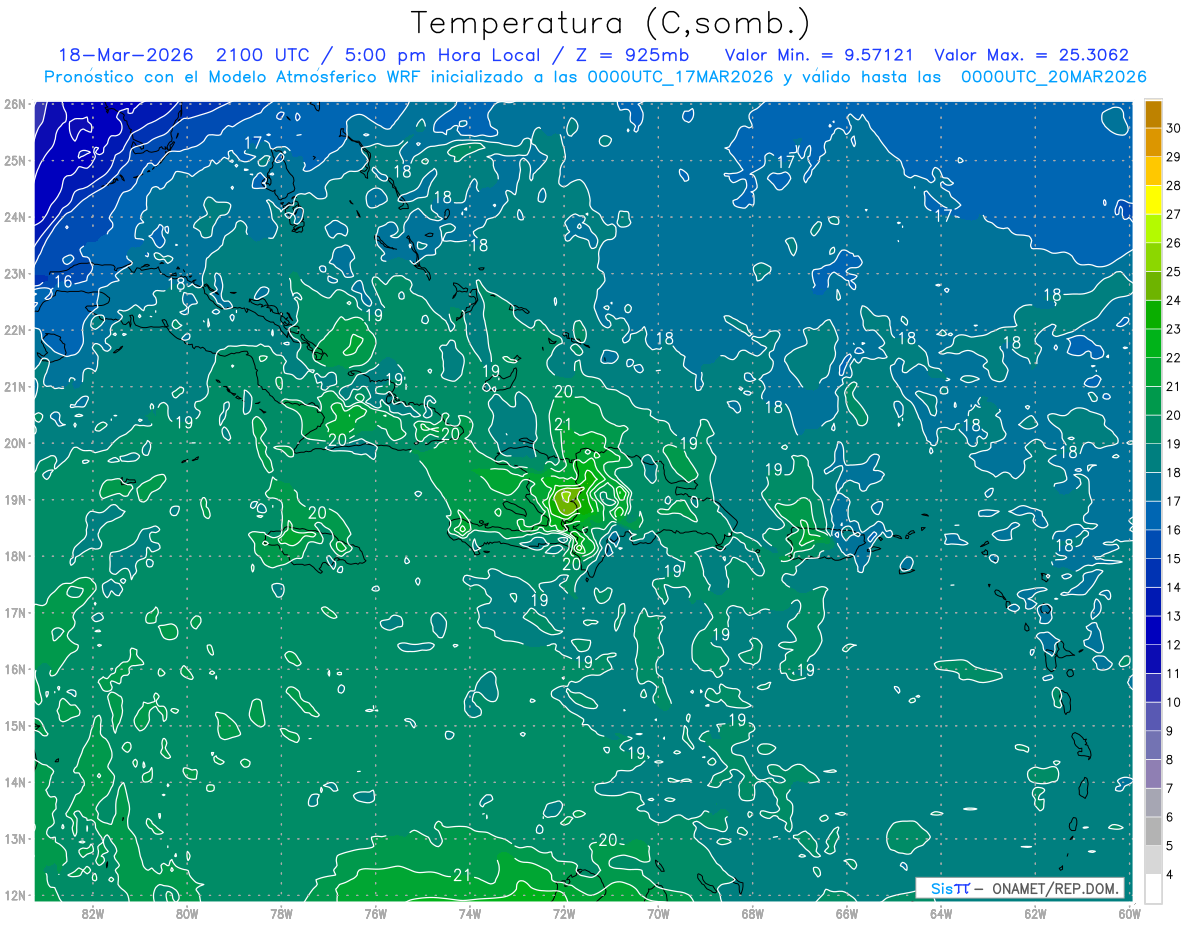1200x927 pixels.
Task: Click the "0000UTC_17MAR2026" initialization time text
Action: [x=680, y=77]
